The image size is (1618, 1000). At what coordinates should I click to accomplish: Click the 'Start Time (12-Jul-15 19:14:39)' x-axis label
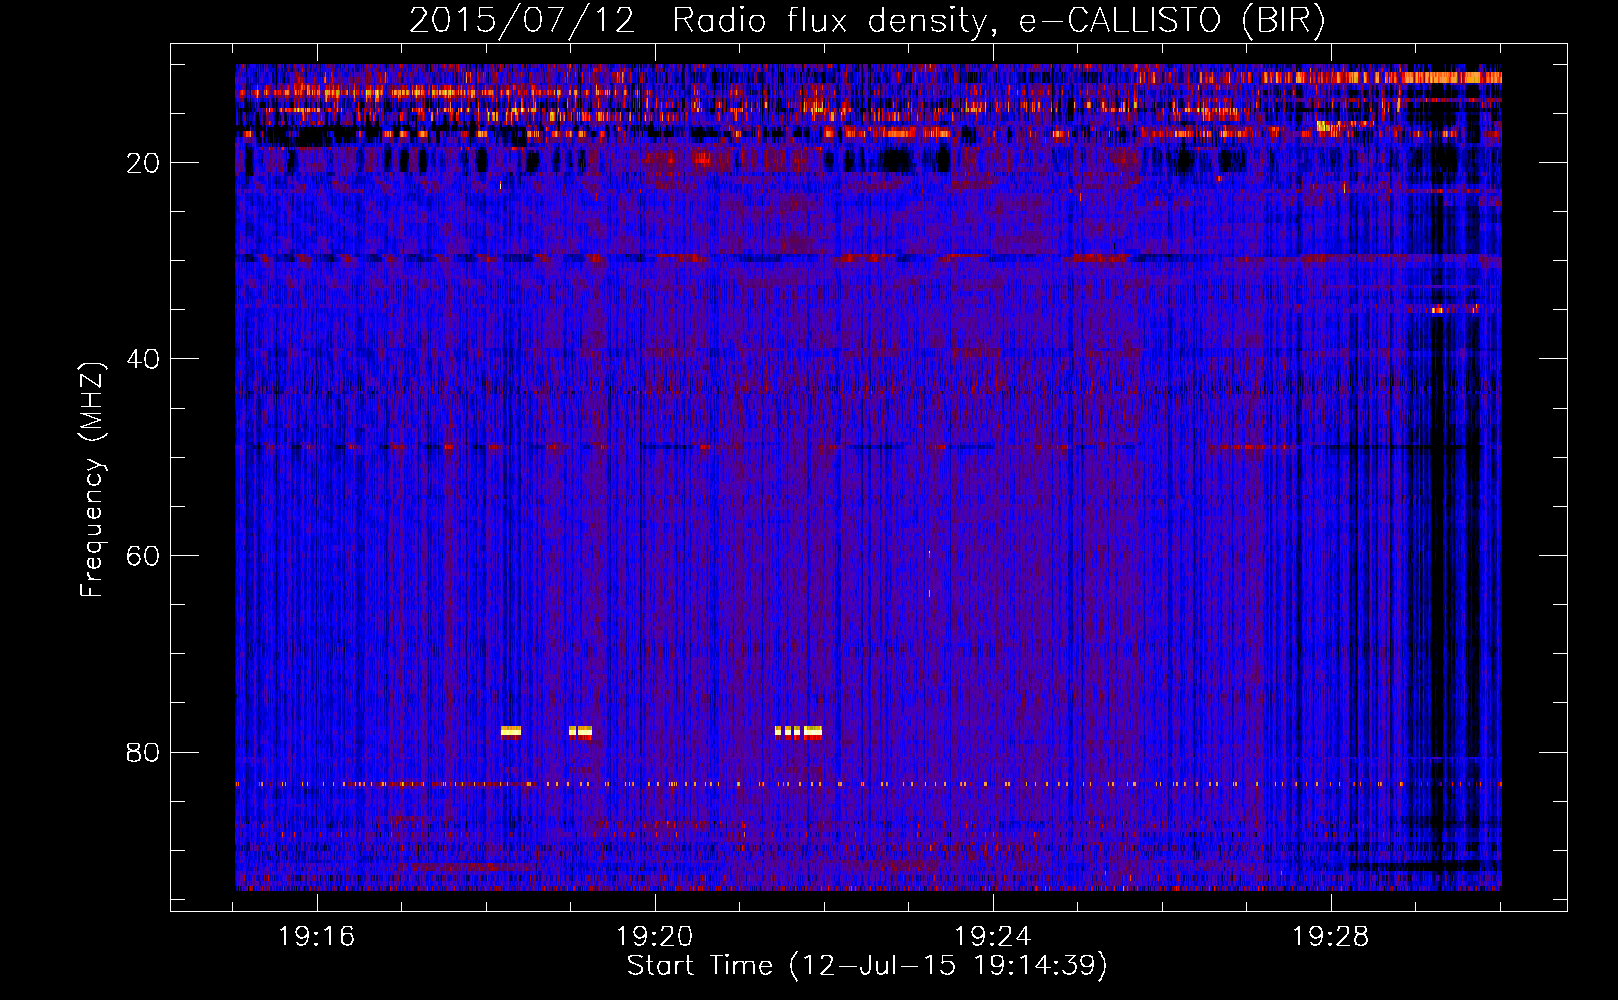(868, 966)
